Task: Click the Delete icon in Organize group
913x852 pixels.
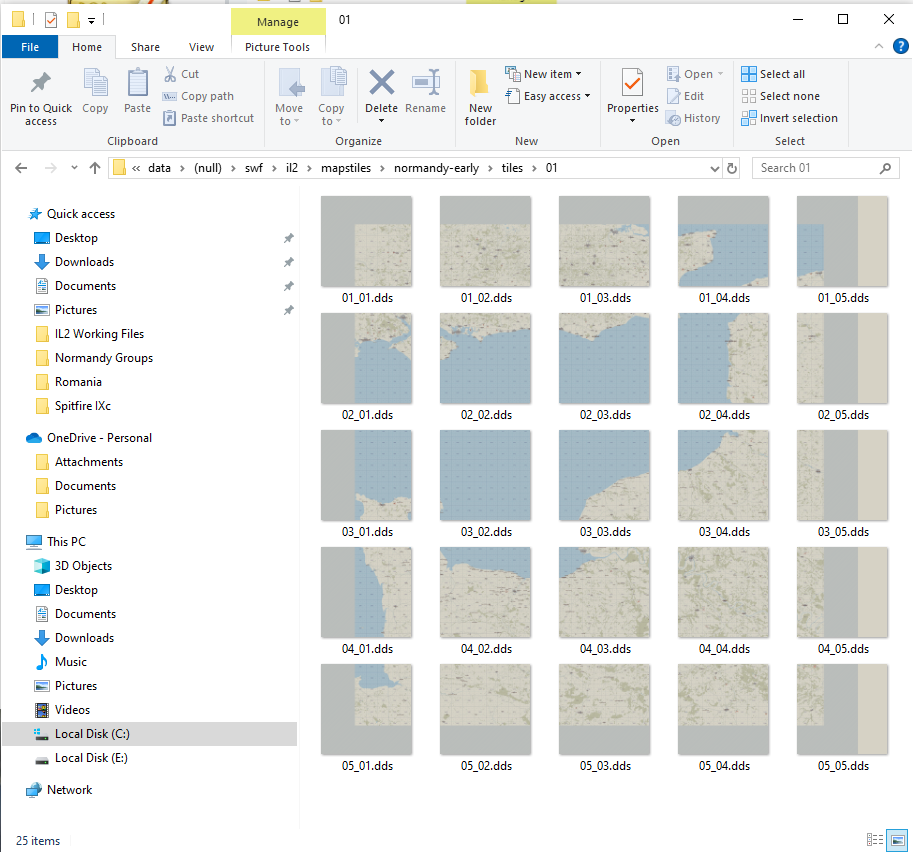Action: pyautogui.click(x=381, y=85)
